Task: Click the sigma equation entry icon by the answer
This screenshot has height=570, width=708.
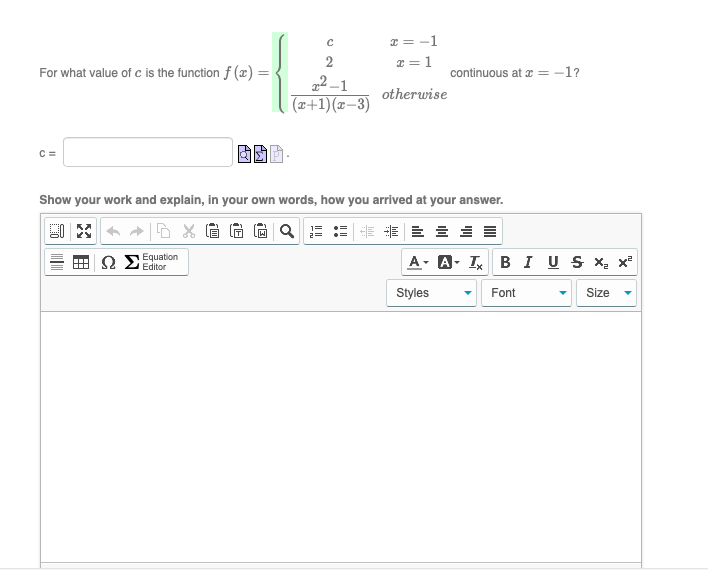Action: (x=260, y=154)
